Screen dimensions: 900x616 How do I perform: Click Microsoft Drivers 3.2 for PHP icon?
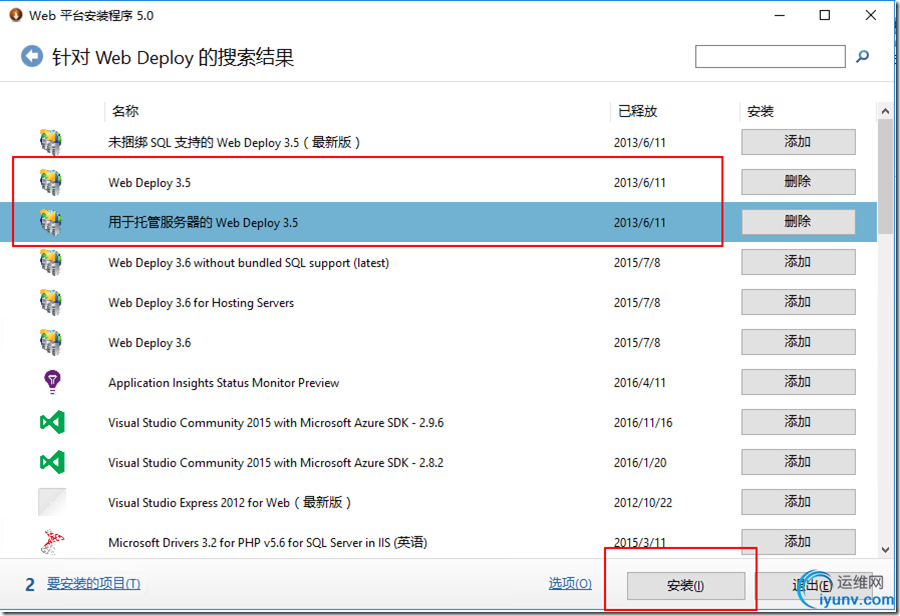[52, 542]
